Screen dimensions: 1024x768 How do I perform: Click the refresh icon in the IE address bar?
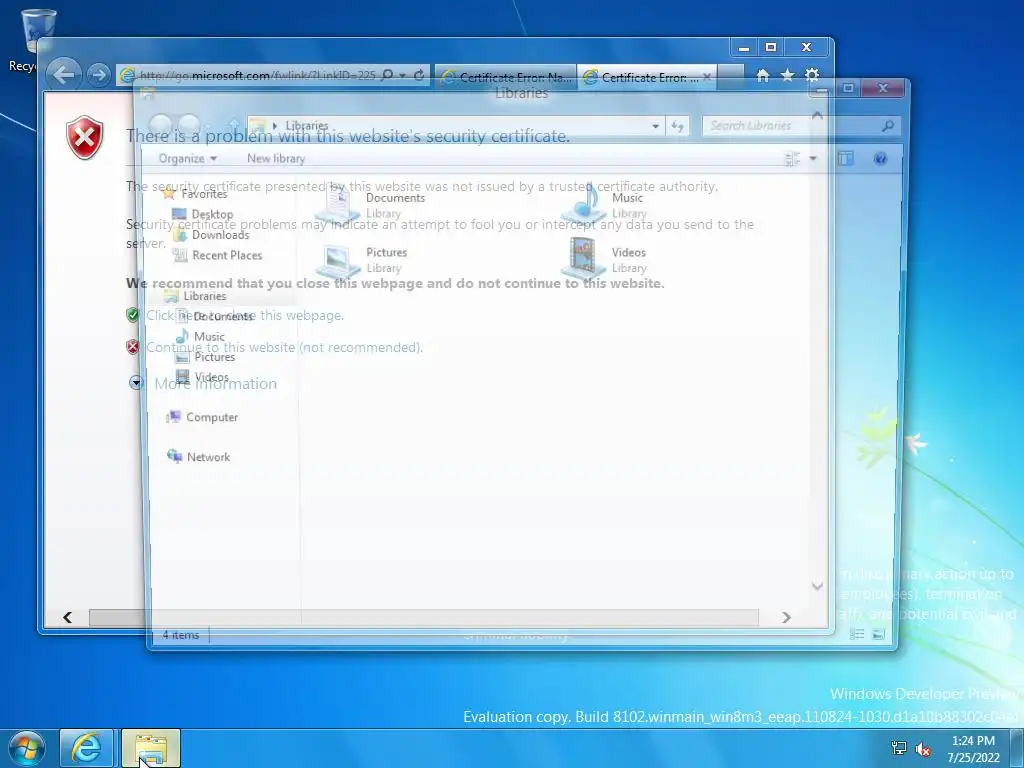tap(419, 75)
